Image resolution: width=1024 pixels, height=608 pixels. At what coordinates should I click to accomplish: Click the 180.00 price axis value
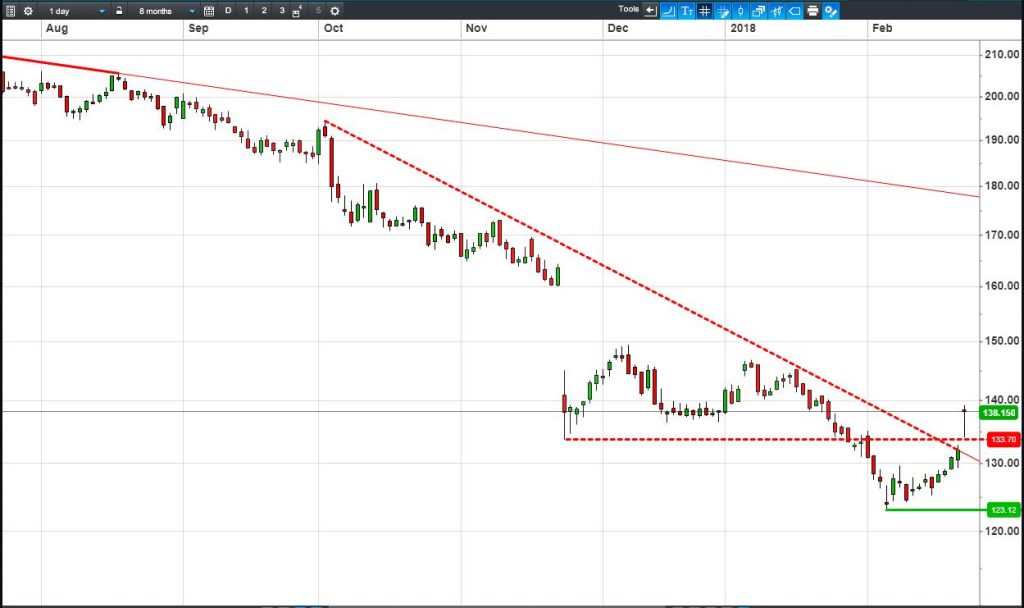[x=1002, y=185]
